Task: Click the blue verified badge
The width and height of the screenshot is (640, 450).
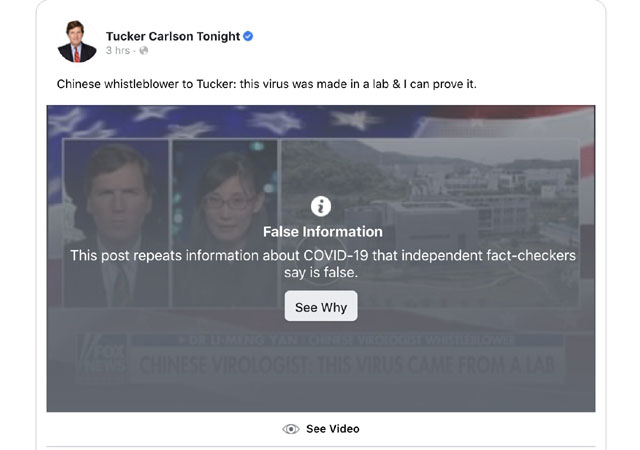Action: (x=248, y=36)
